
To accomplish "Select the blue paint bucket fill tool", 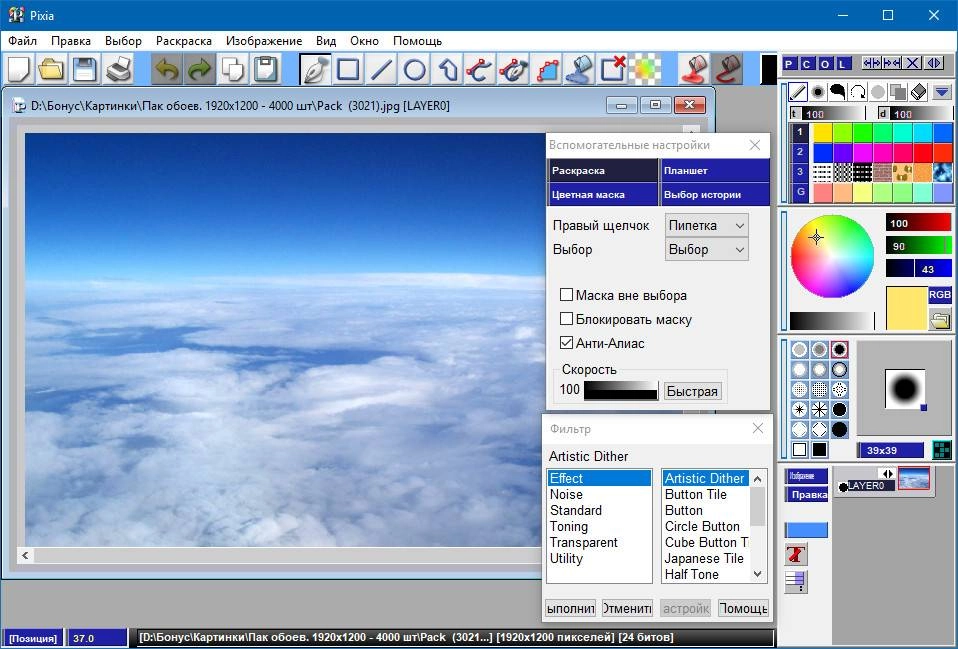I will pyautogui.click(x=579, y=69).
